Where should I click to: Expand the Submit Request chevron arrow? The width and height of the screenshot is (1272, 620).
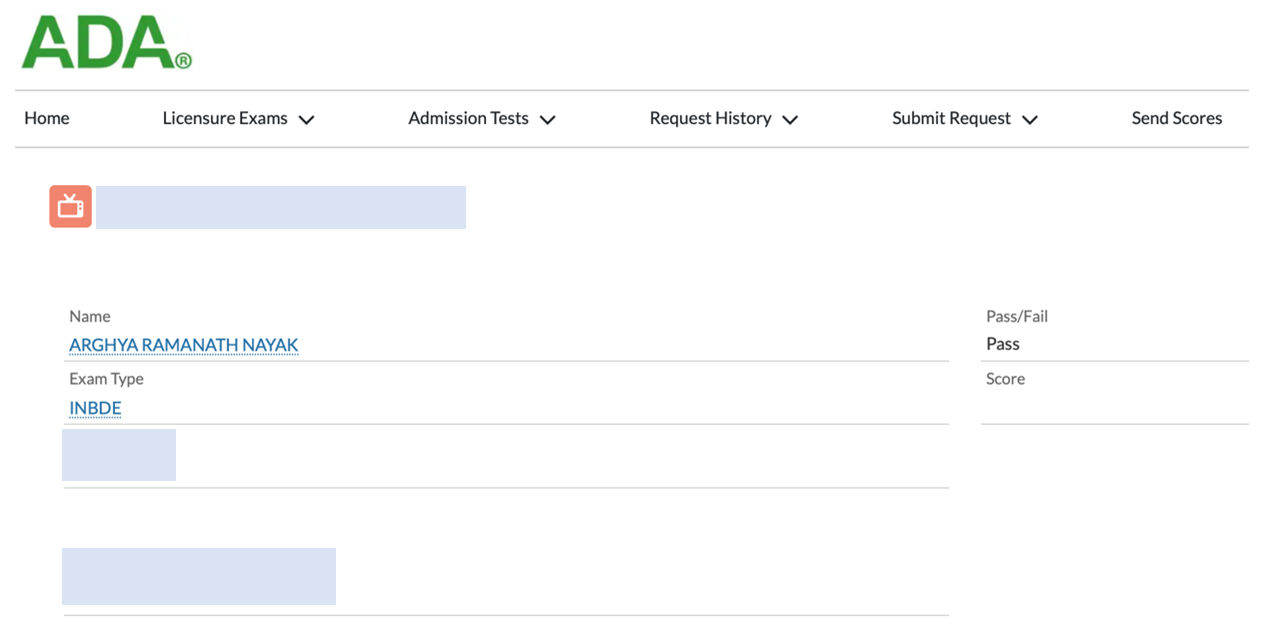(x=1030, y=120)
